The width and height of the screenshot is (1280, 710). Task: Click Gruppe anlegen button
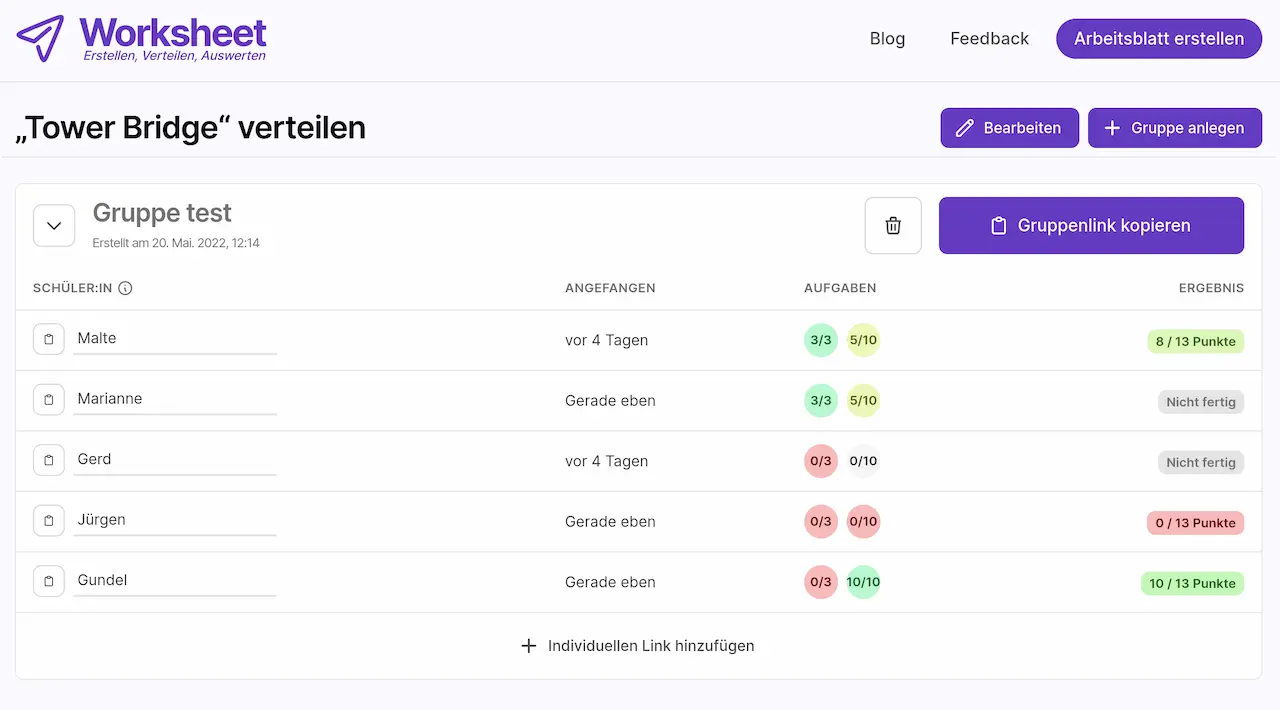tap(1174, 128)
